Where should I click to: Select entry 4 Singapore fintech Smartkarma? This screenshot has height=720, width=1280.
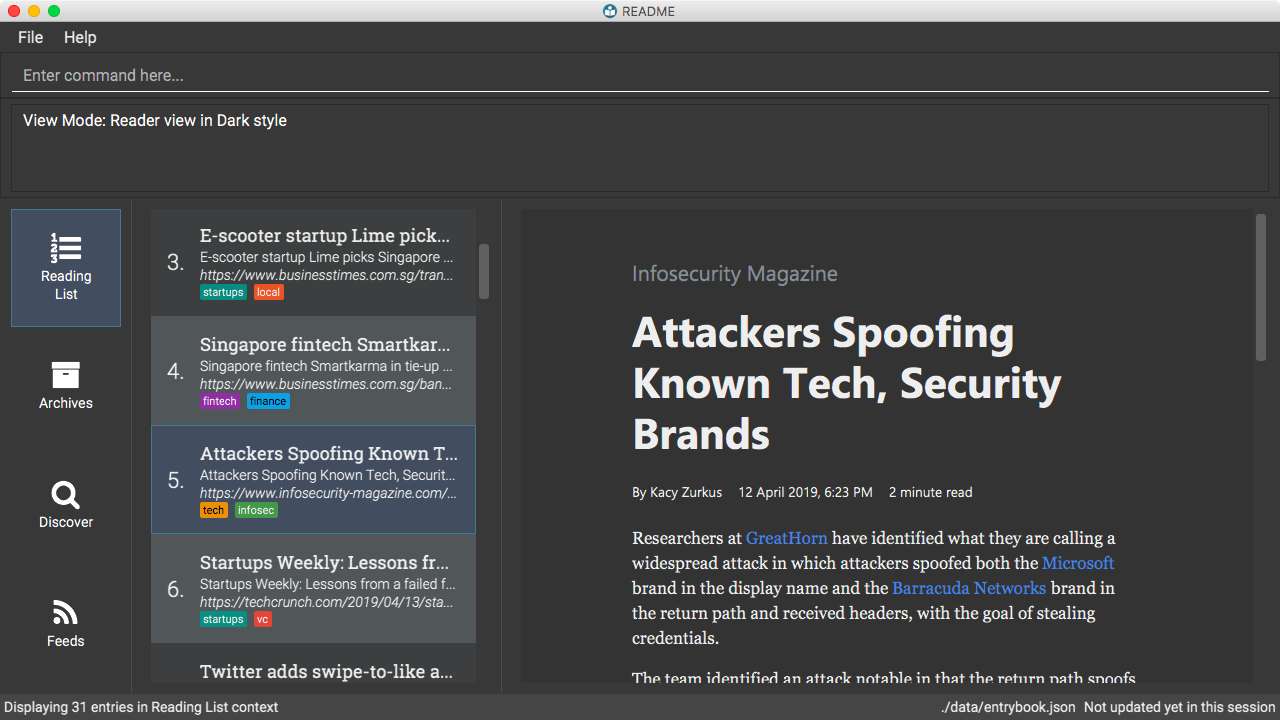[313, 371]
